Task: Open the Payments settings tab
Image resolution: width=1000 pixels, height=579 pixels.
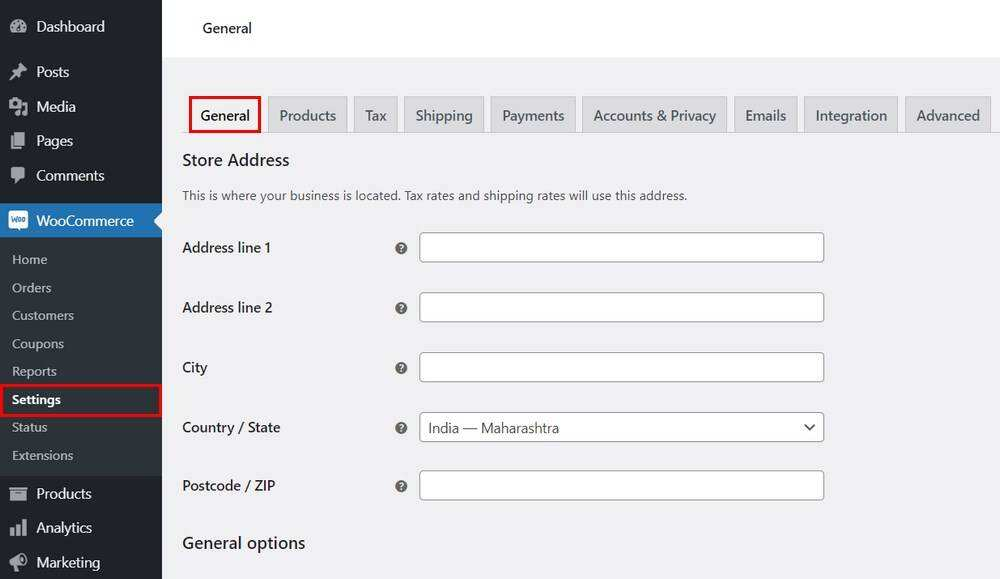Action: point(533,115)
